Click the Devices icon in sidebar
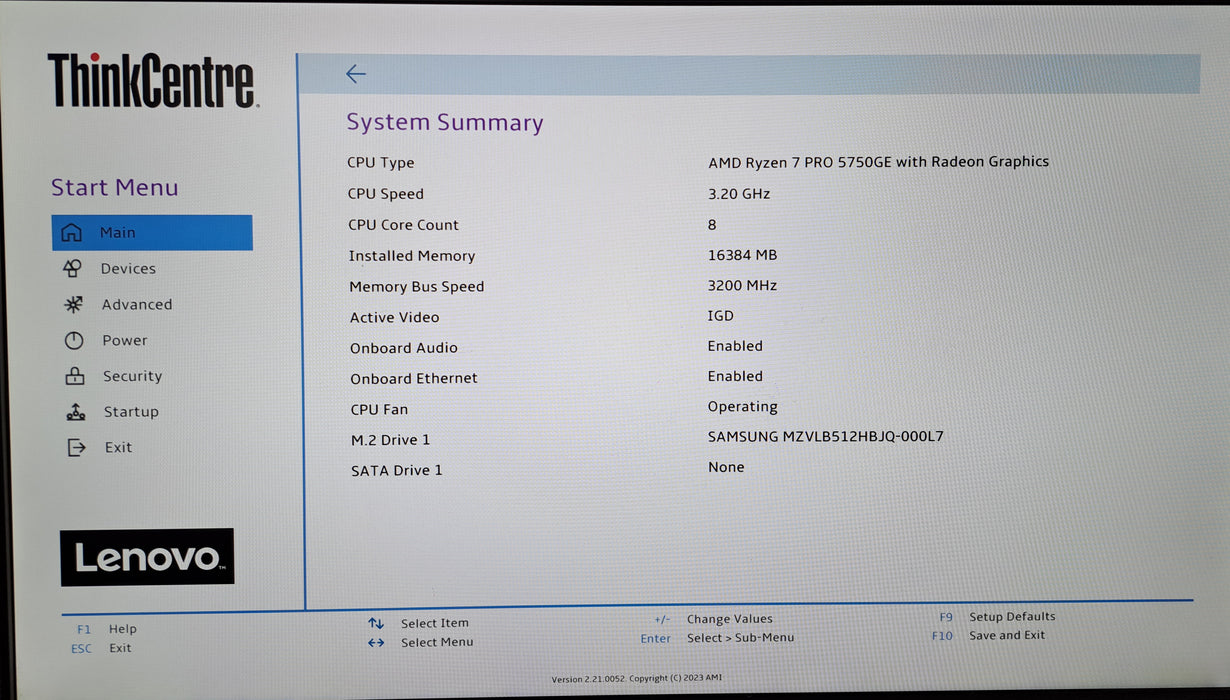This screenshot has height=700, width=1230. coord(72,268)
